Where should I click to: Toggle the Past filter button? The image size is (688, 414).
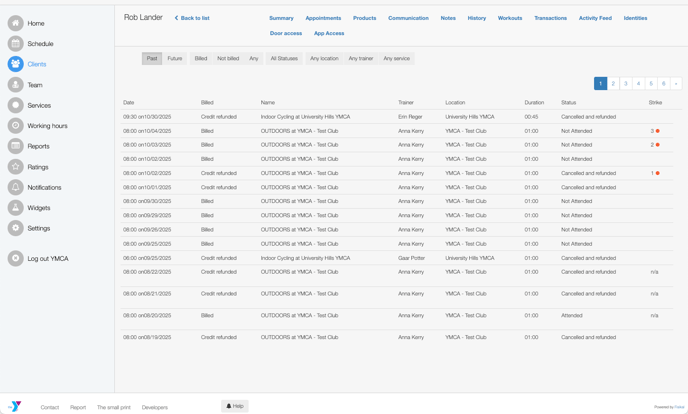coord(152,59)
